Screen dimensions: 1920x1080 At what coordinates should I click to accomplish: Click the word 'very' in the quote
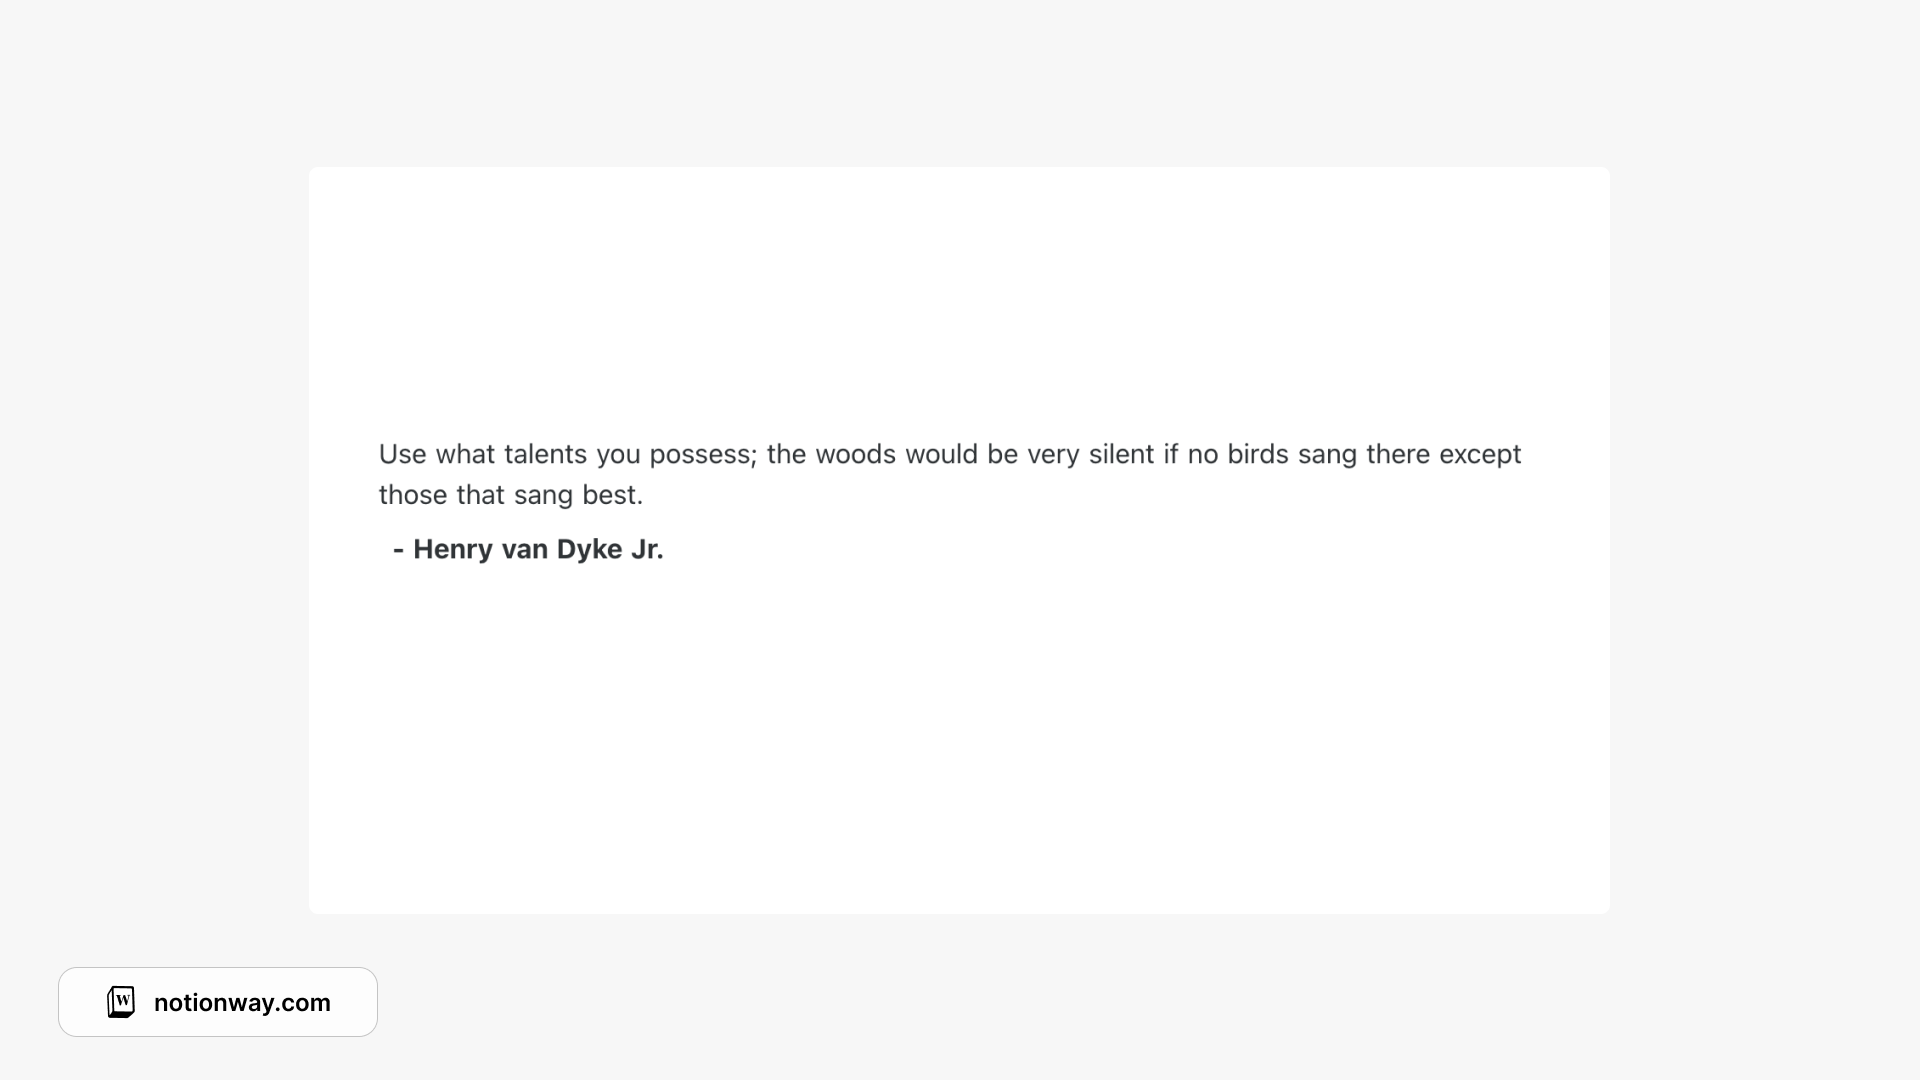click(x=1053, y=454)
